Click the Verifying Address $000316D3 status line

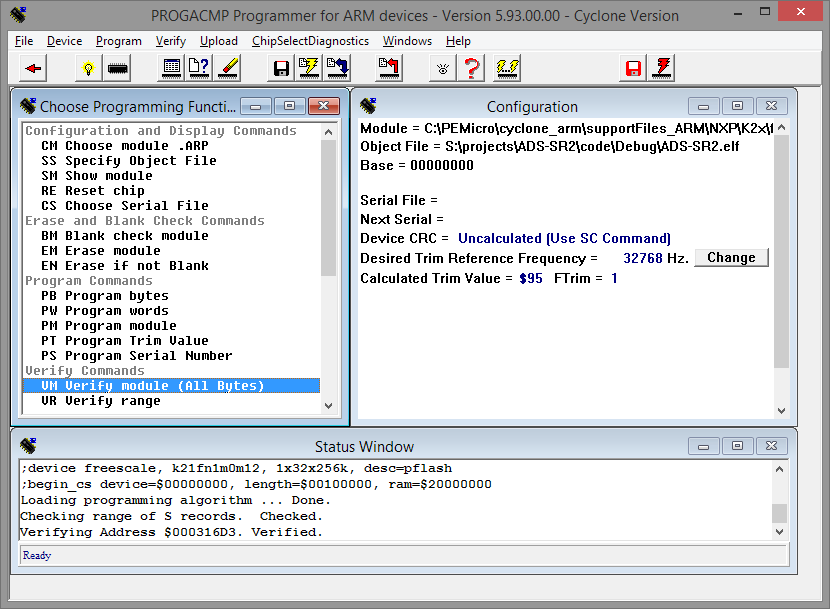171,532
